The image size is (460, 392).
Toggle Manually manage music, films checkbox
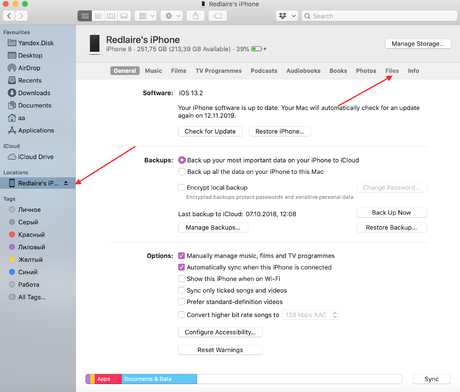pos(181,256)
